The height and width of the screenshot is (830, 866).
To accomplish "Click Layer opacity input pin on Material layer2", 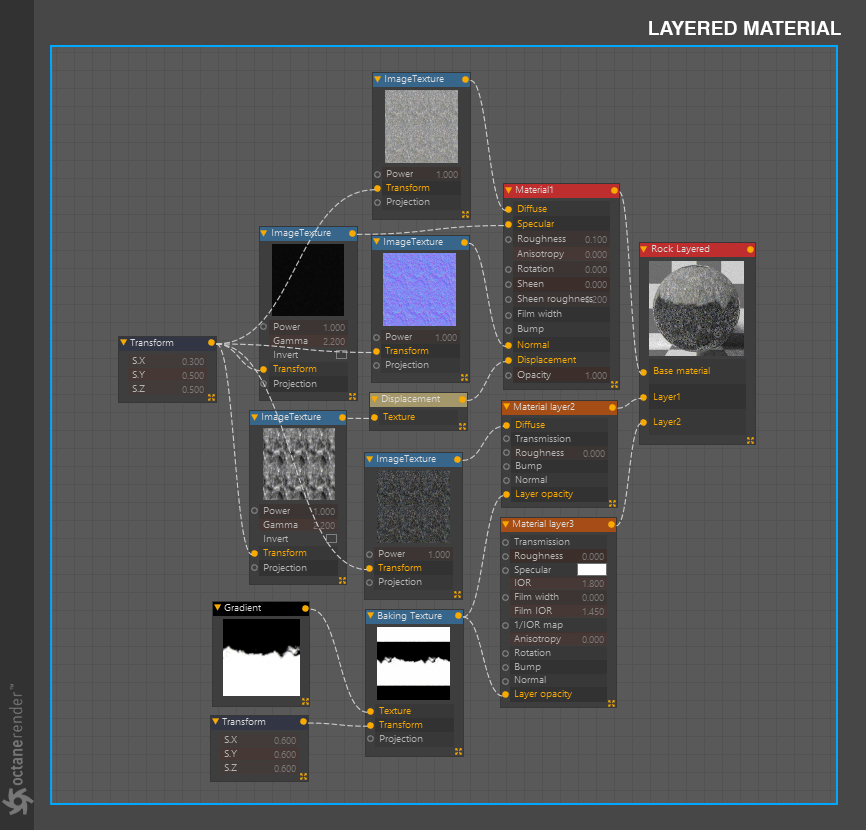I will pos(506,494).
